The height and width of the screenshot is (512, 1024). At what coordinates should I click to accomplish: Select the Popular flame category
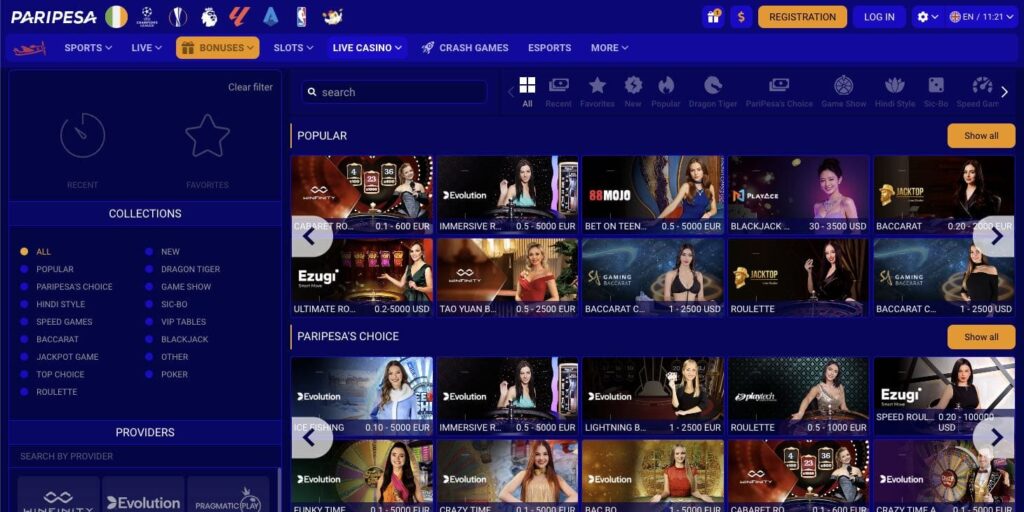click(x=665, y=92)
